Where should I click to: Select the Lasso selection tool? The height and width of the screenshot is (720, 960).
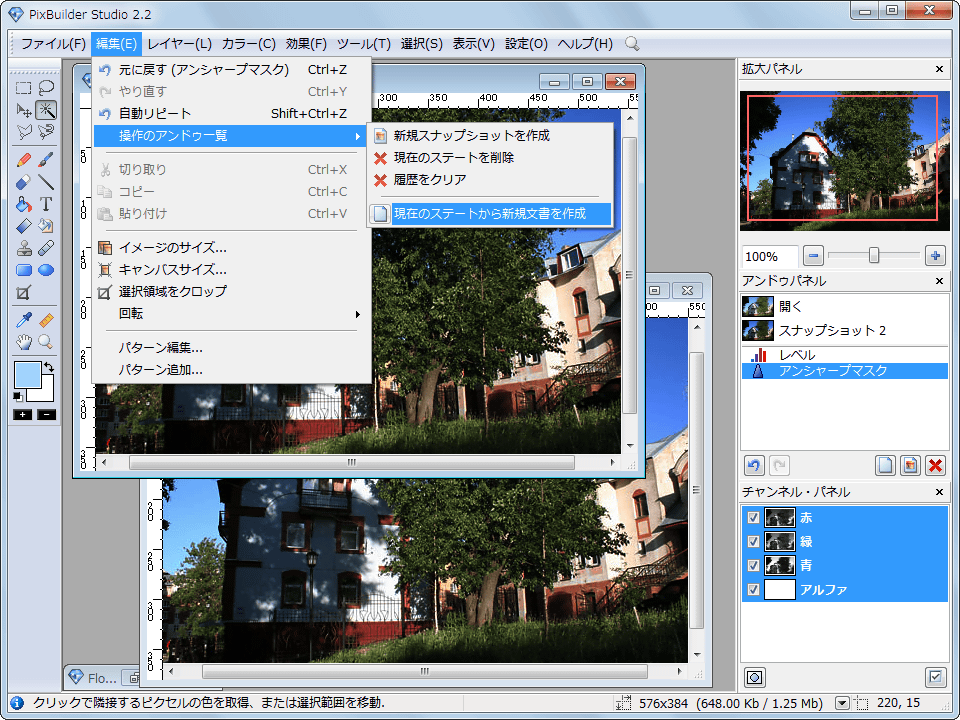point(46,88)
